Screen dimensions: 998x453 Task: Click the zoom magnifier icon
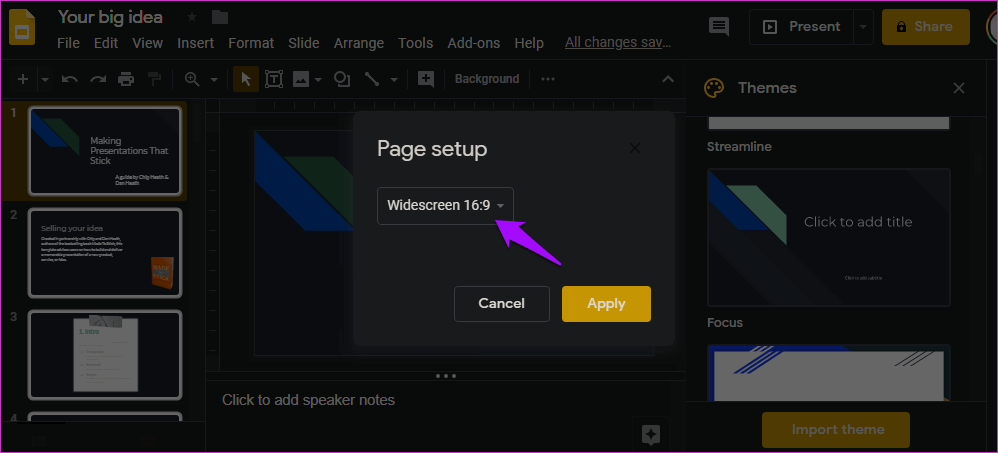(x=192, y=80)
